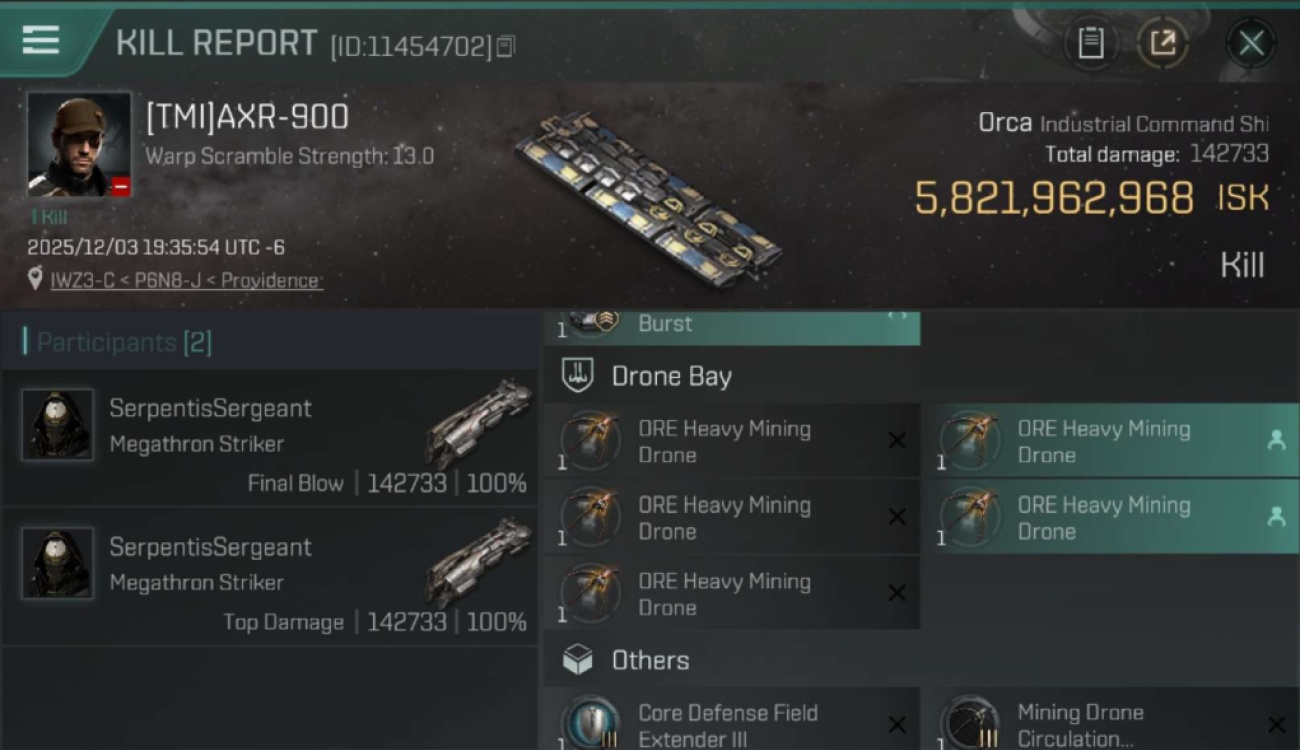Open the Mining Drone Circulation item icon
The height and width of the screenshot is (750, 1300).
tap(970, 722)
